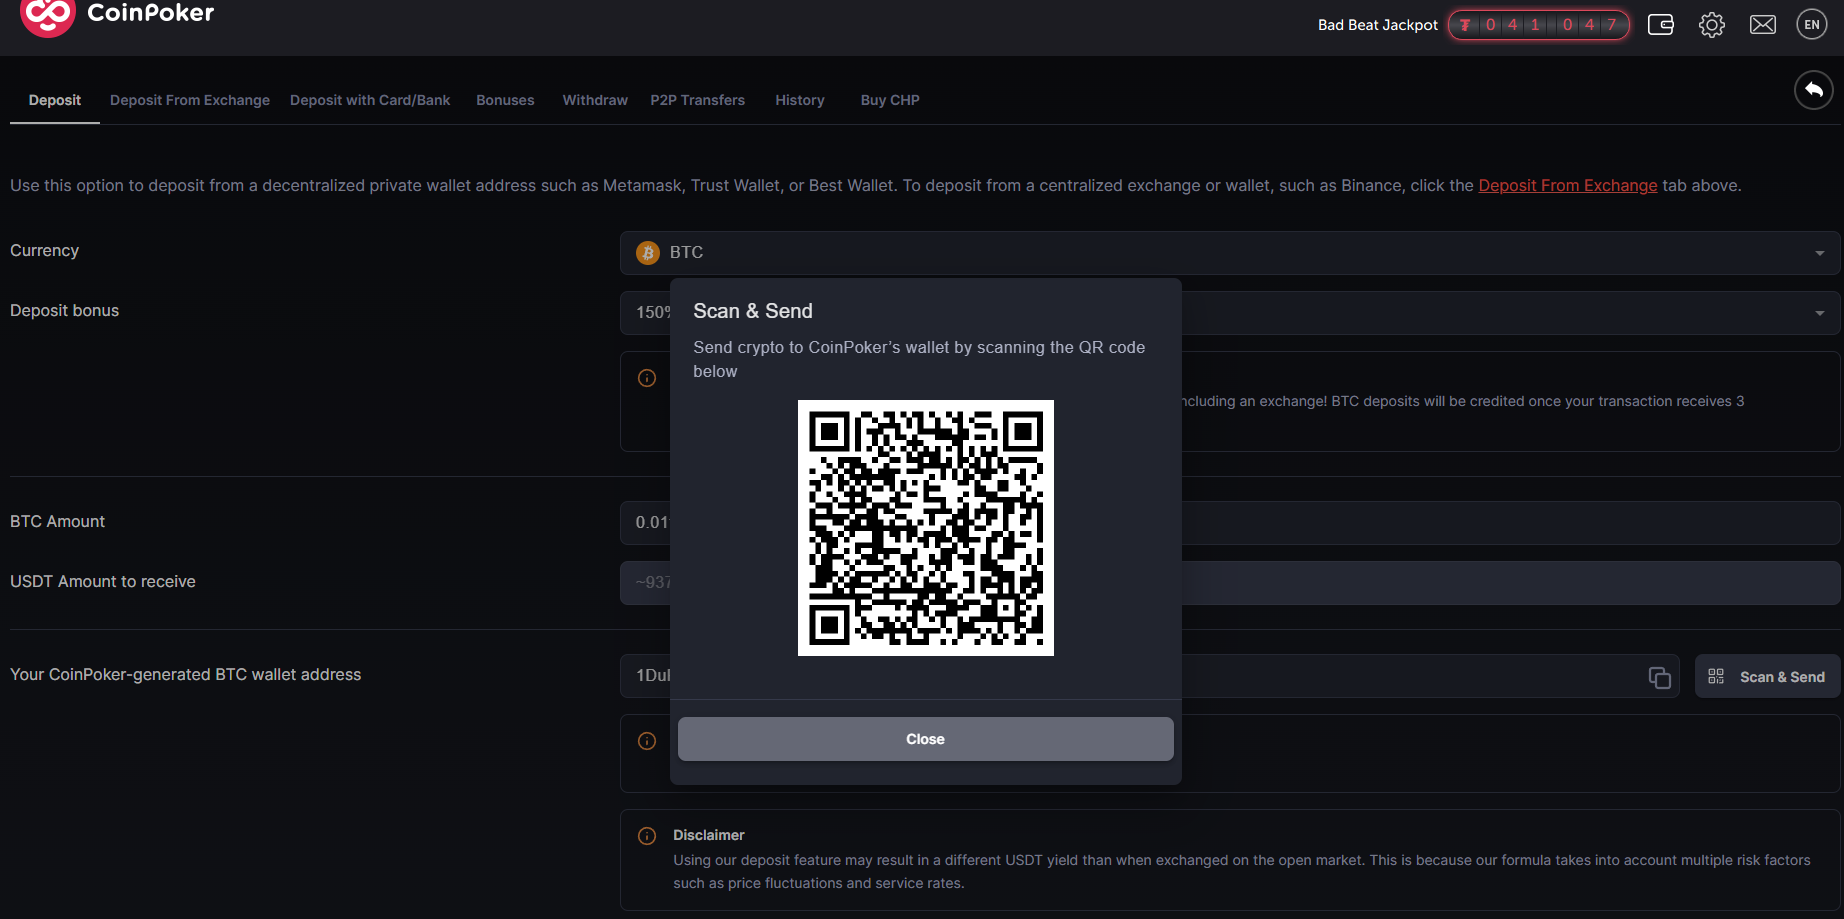1844x919 pixels.
Task: Switch to the Withdraw tab
Action: tap(595, 100)
